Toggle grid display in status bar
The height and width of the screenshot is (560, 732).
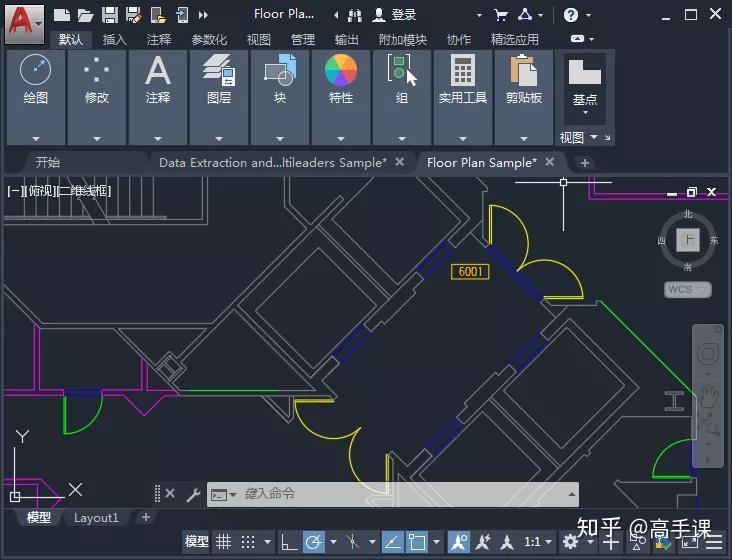click(x=224, y=542)
